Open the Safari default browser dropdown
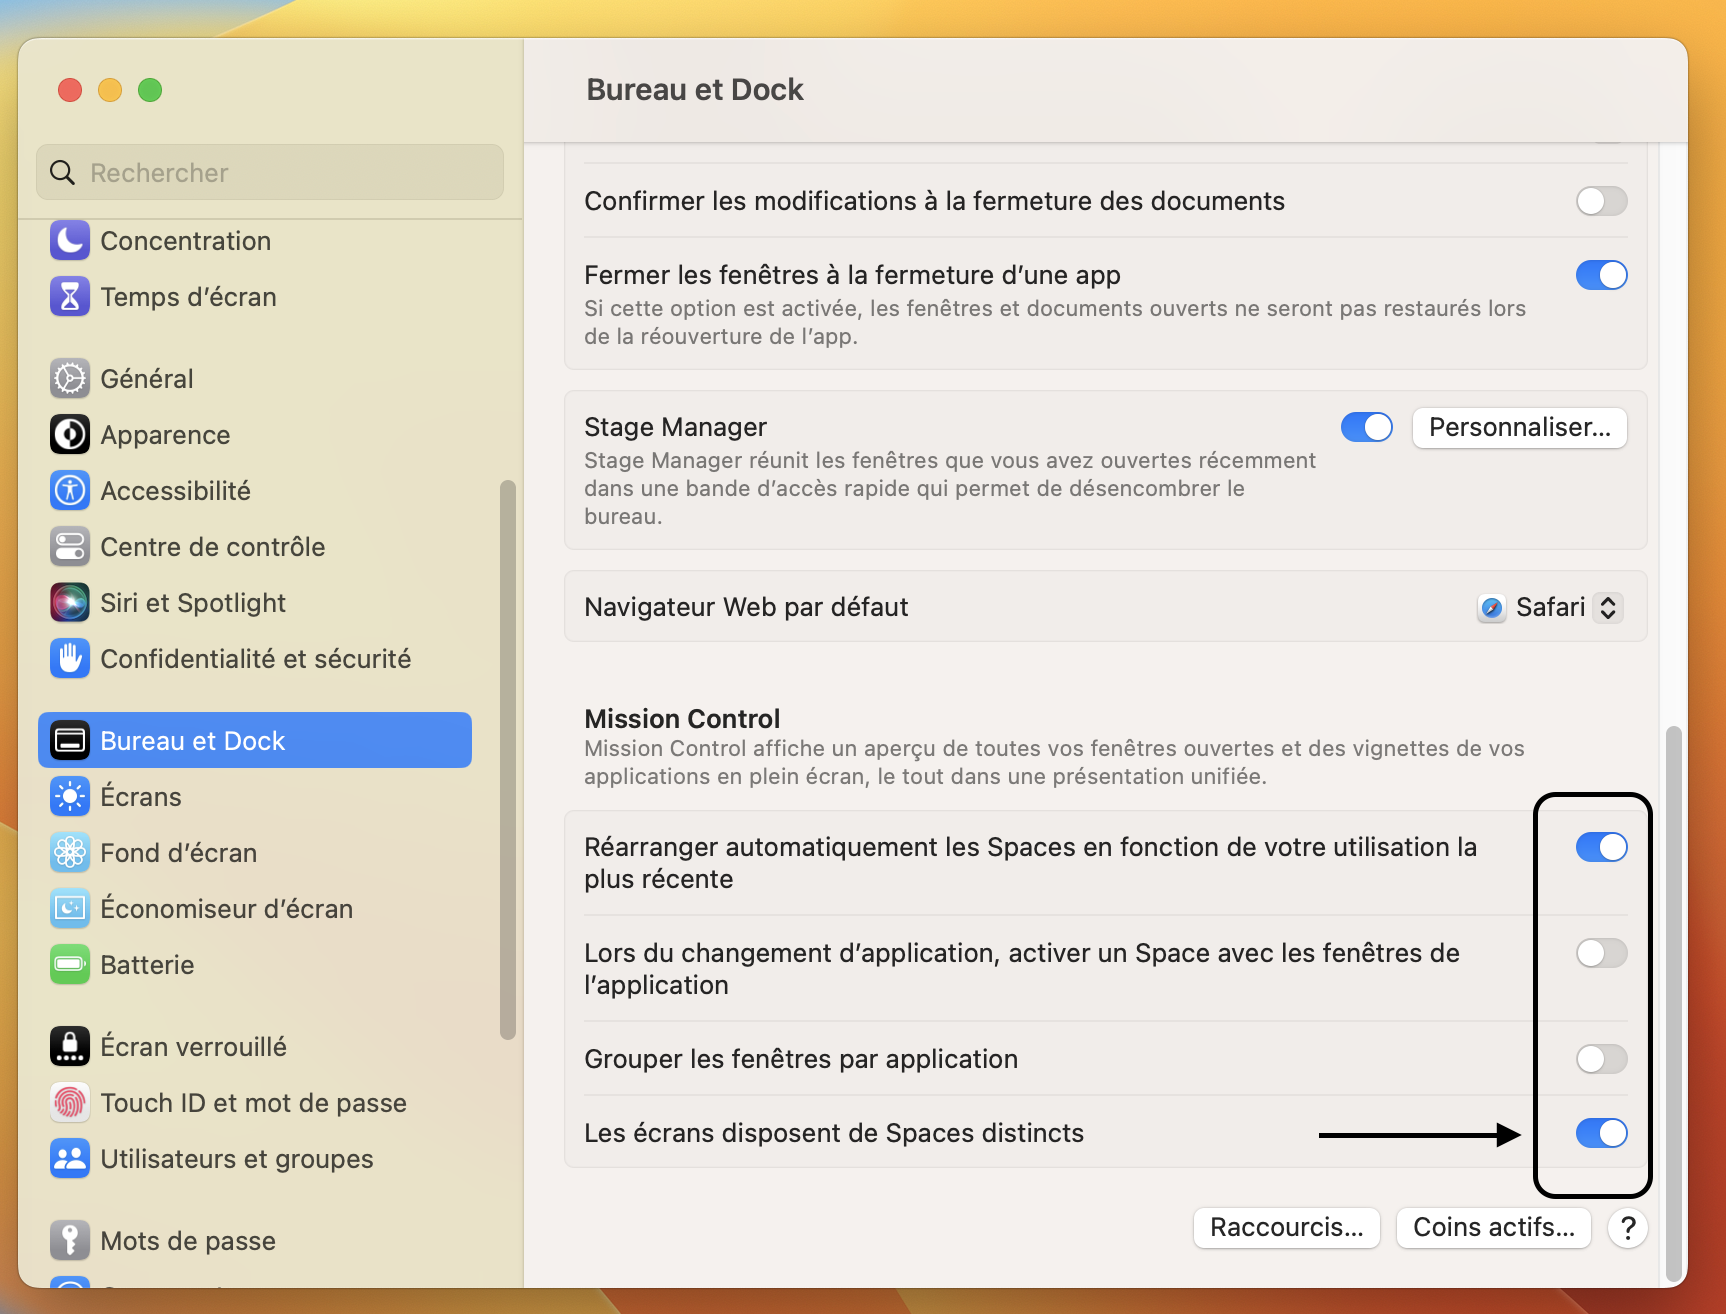This screenshot has width=1726, height=1314. tap(1550, 607)
